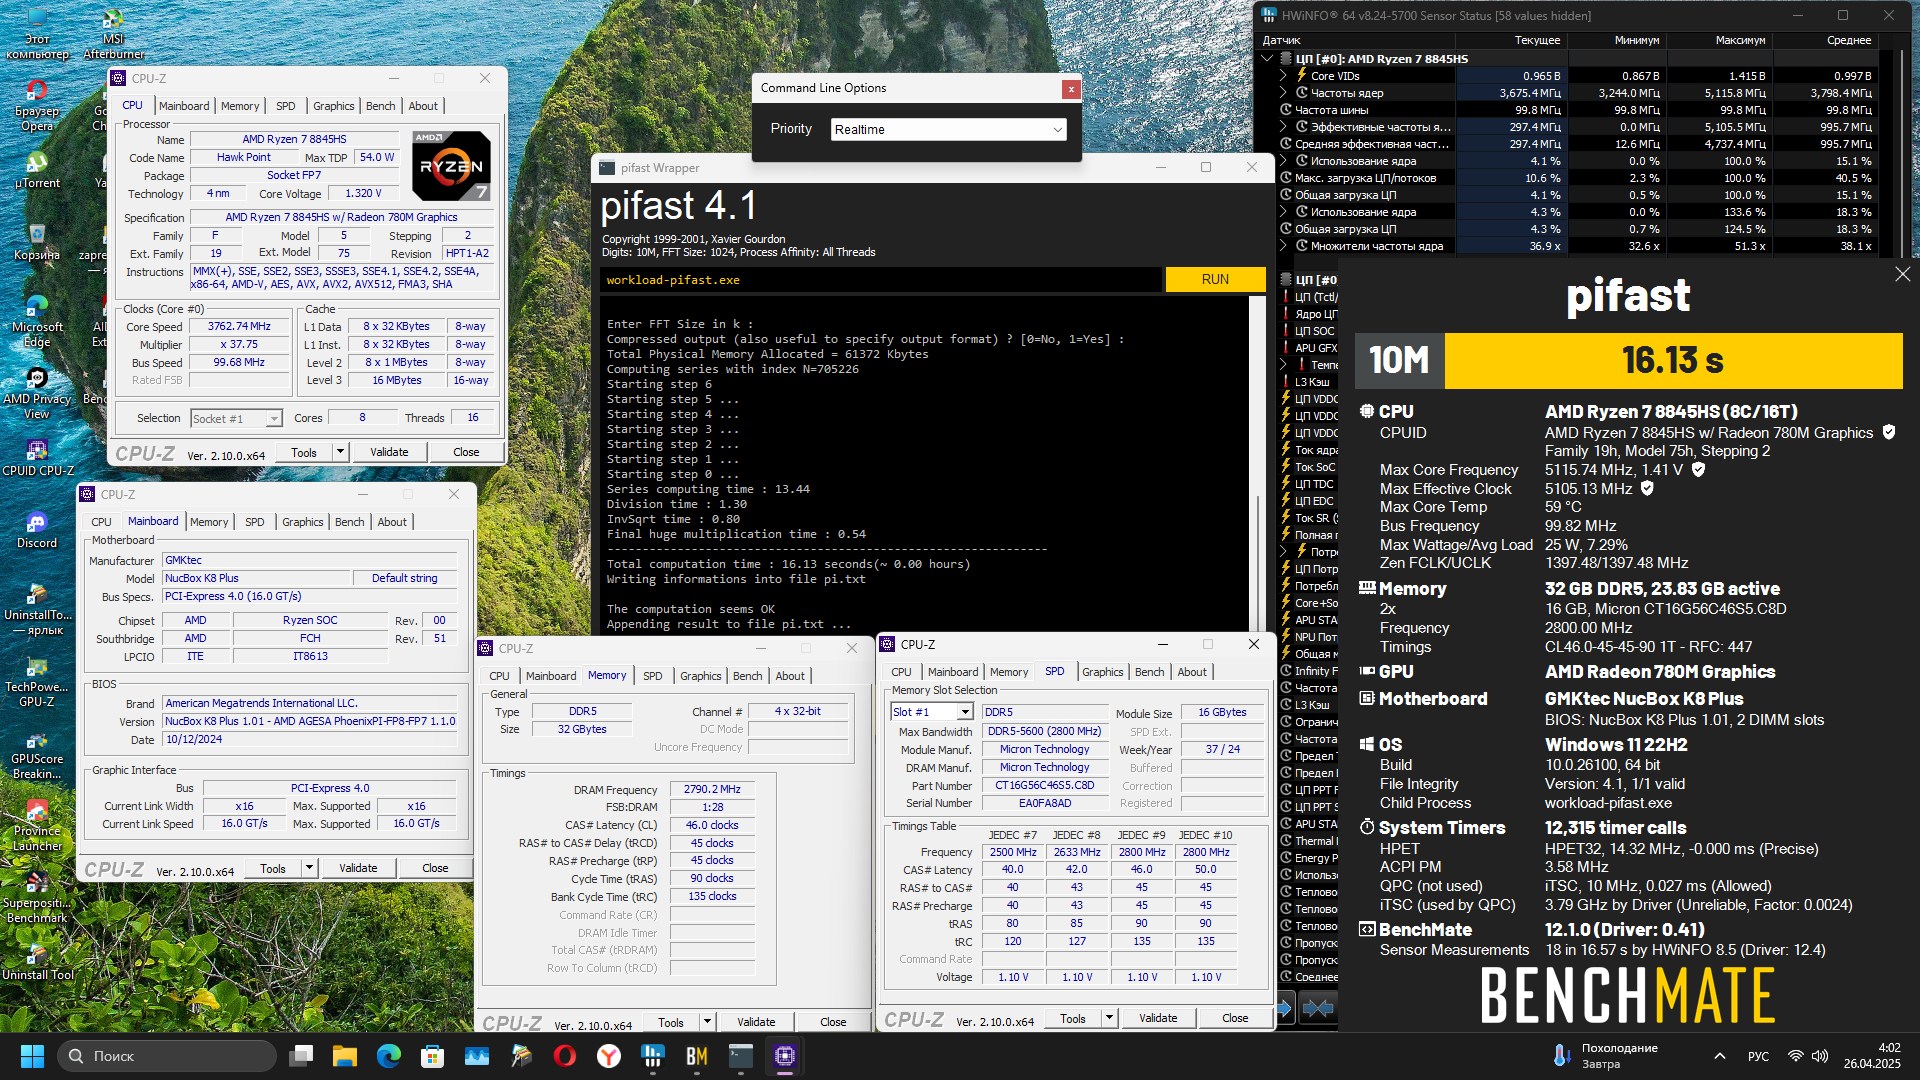Open the Windows Start menu
The width and height of the screenshot is (1920, 1080).
pyautogui.click(x=32, y=1056)
